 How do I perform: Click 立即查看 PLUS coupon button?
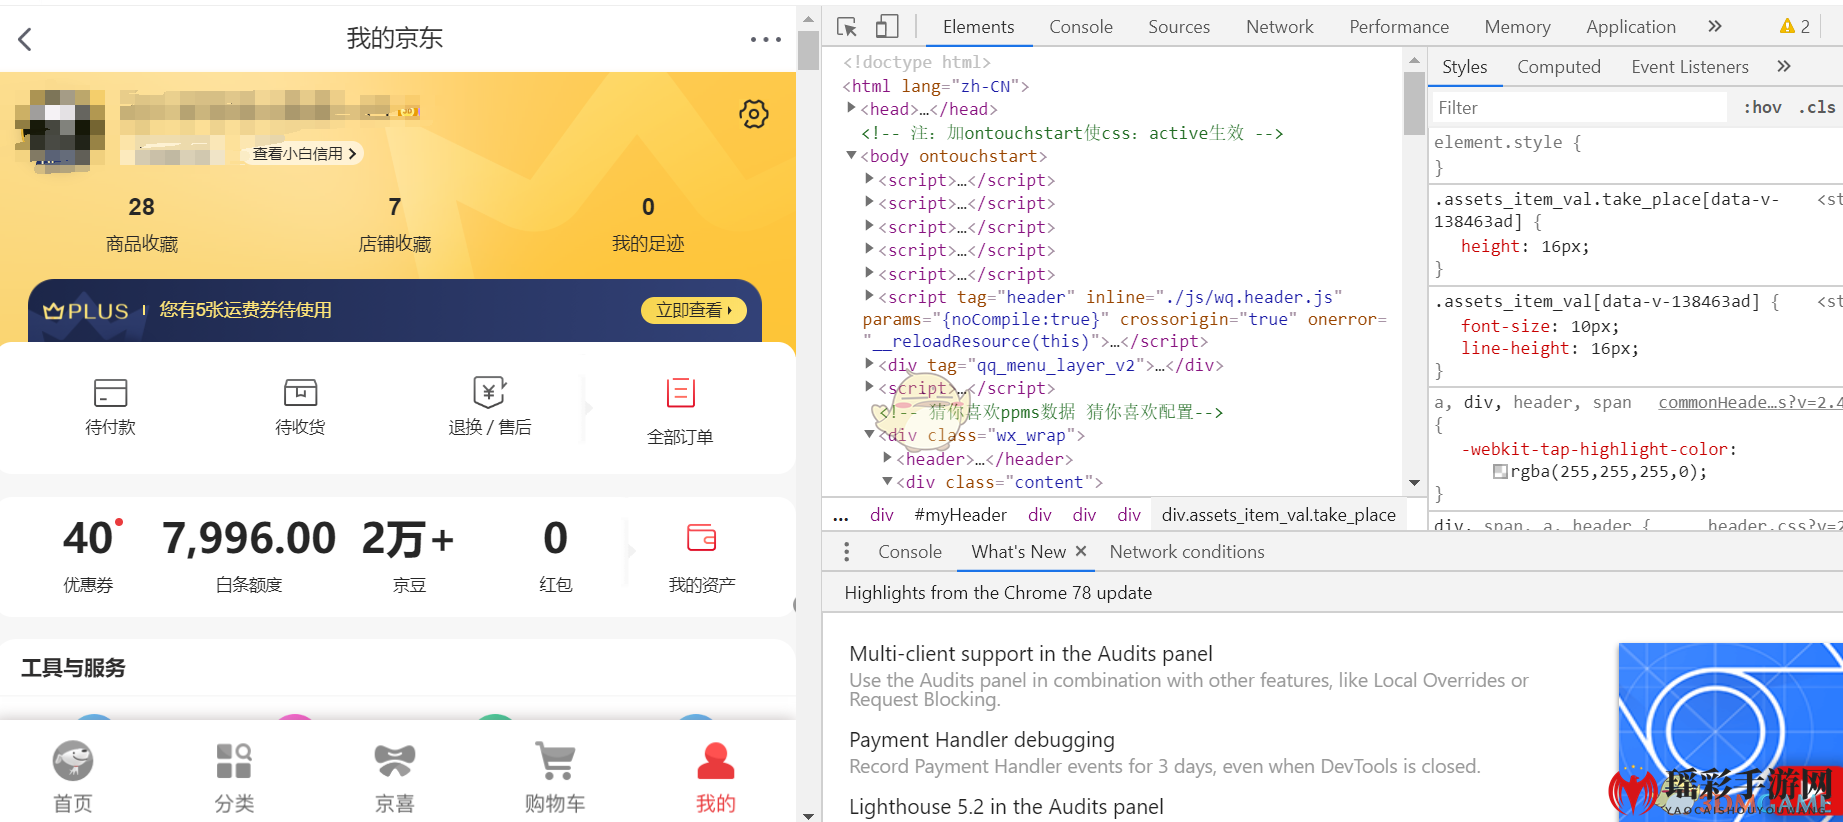pyautogui.click(x=694, y=310)
